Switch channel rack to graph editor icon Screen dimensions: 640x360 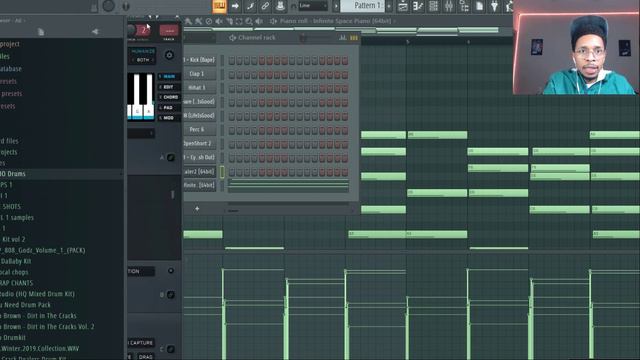[343, 38]
